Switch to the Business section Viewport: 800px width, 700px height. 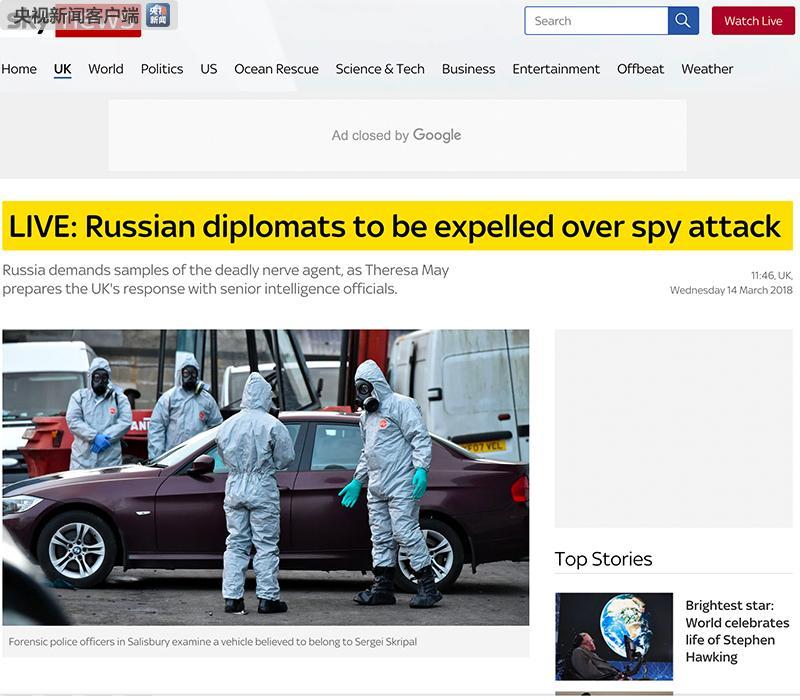[x=468, y=69]
